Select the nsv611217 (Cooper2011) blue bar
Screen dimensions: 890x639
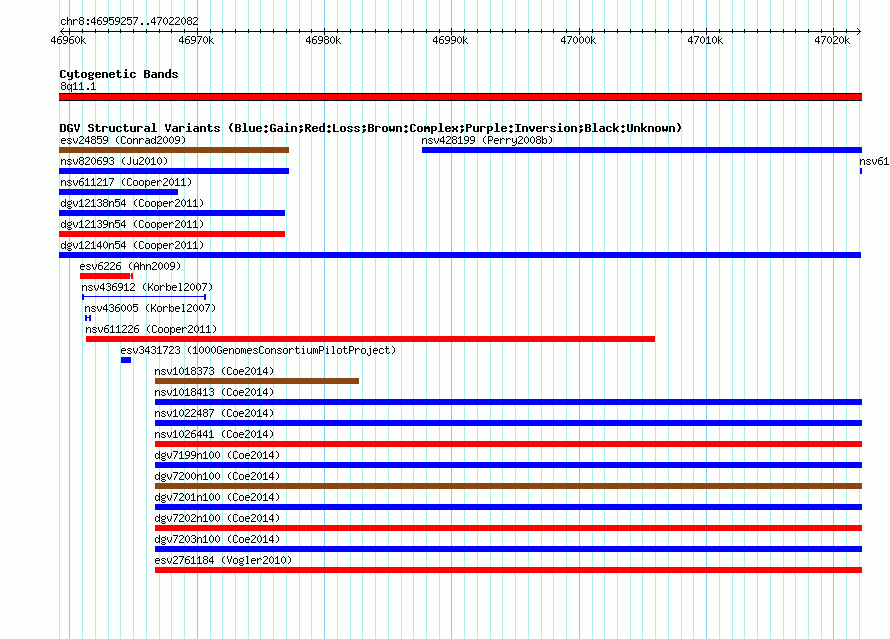[x=119, y=192]
